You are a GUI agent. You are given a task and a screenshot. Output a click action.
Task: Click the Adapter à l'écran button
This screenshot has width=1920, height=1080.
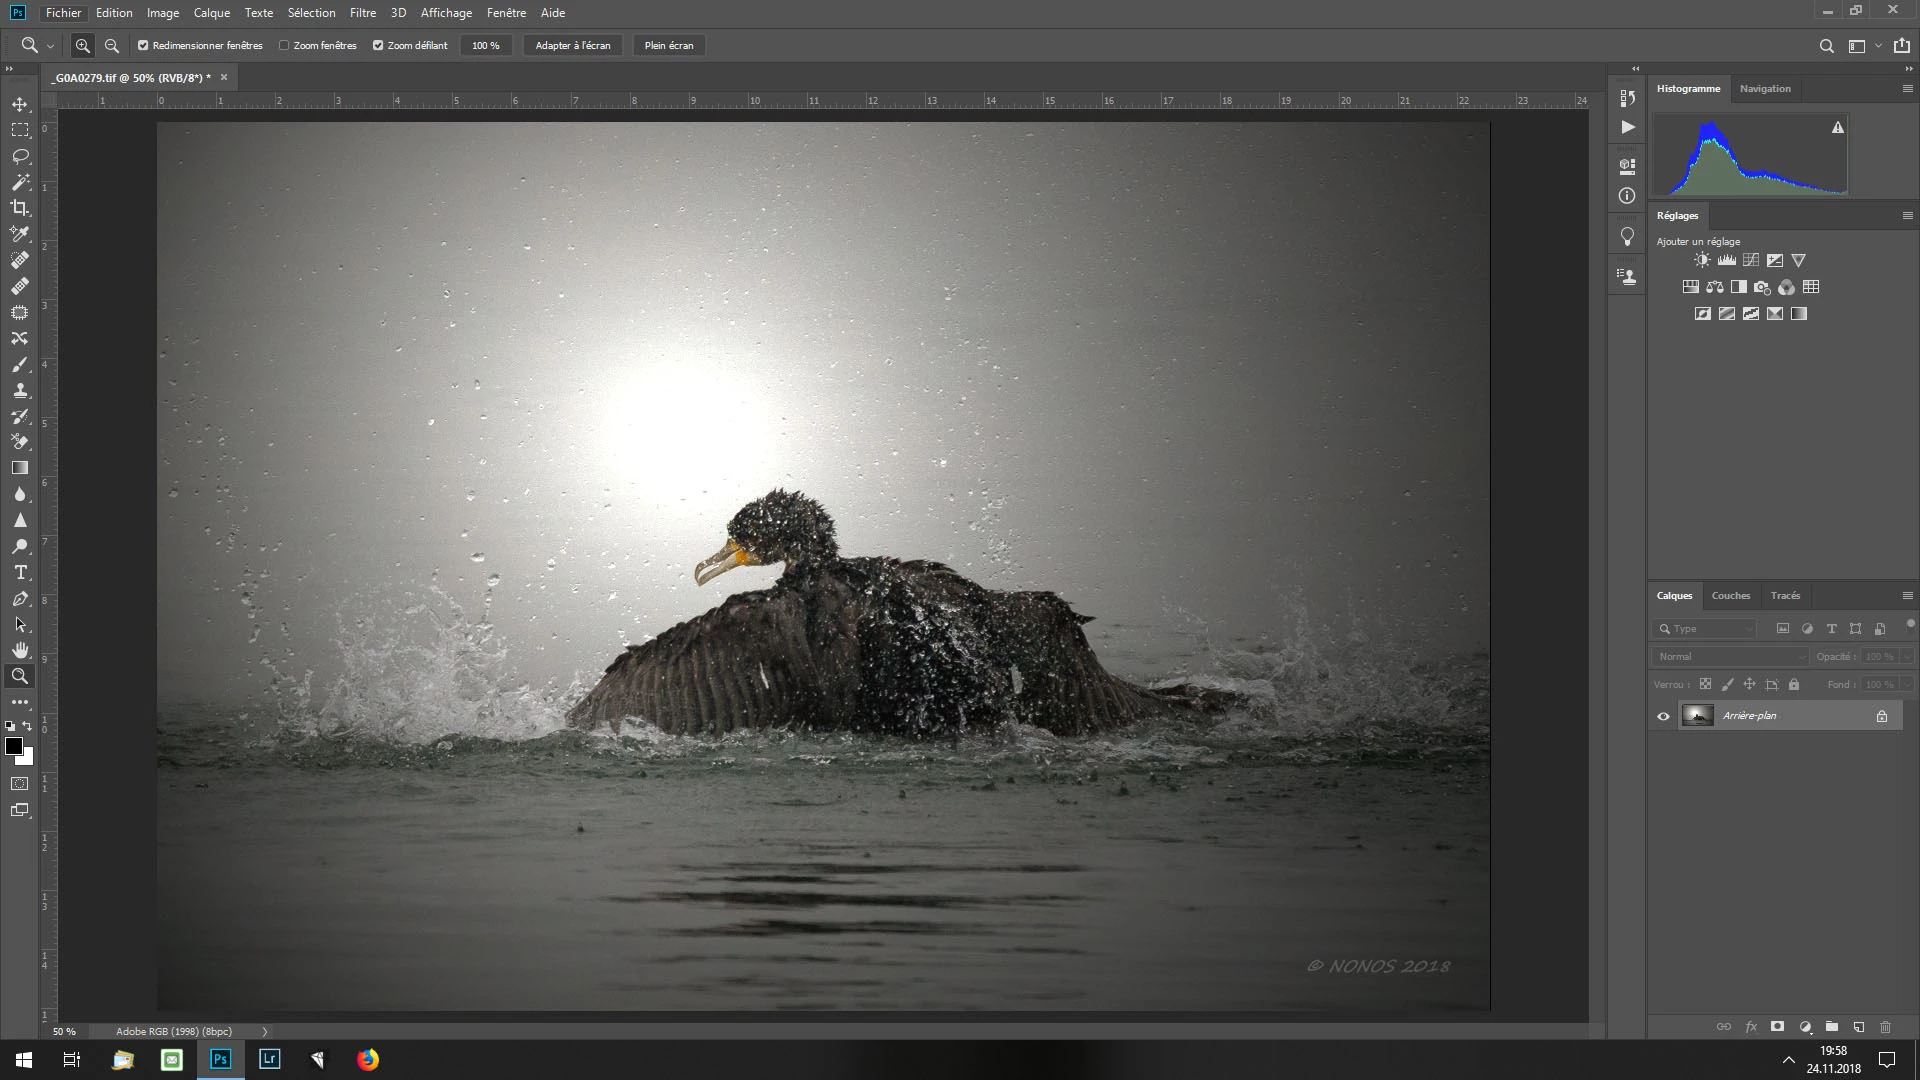[x=572, y=46]
